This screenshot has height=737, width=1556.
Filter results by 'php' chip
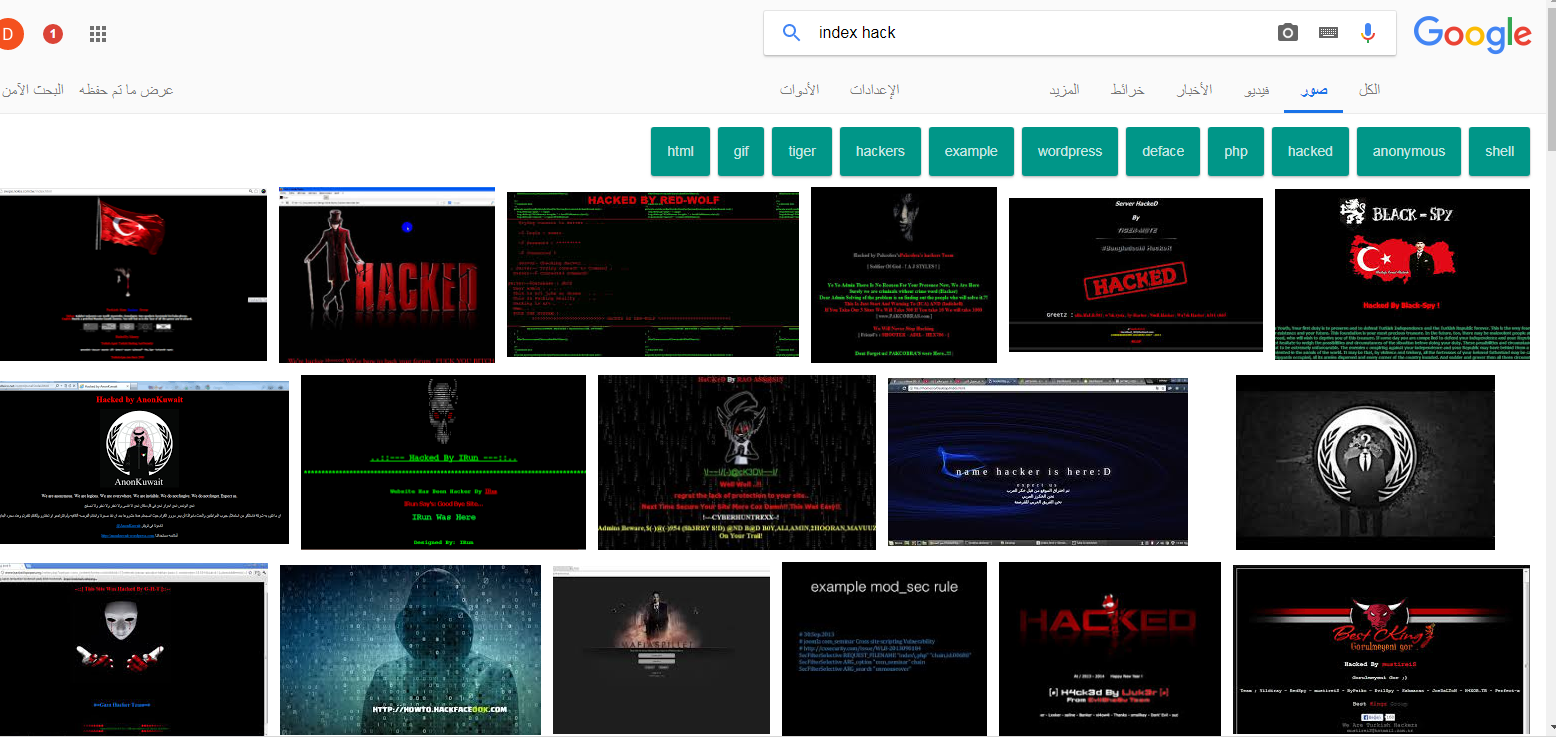point(1235,151)
